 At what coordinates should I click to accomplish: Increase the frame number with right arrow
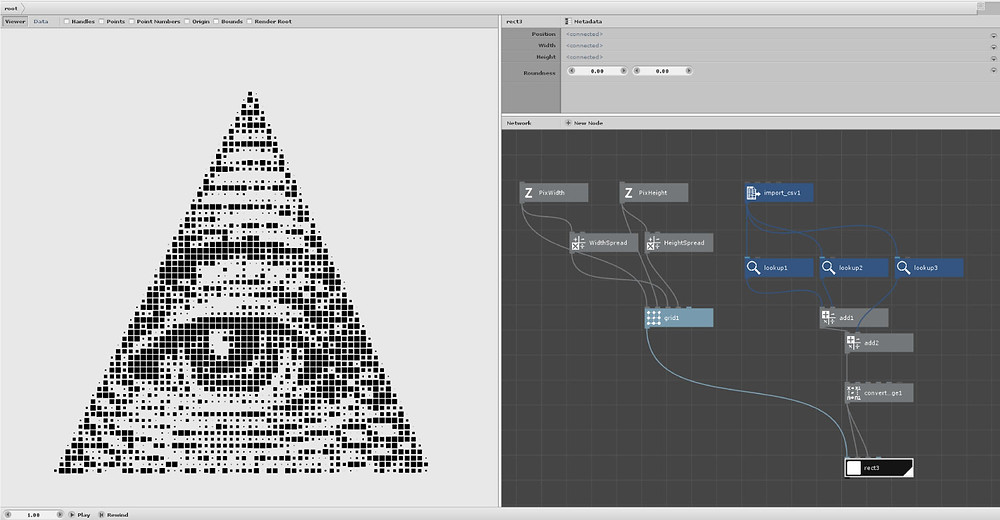[59, 514]
